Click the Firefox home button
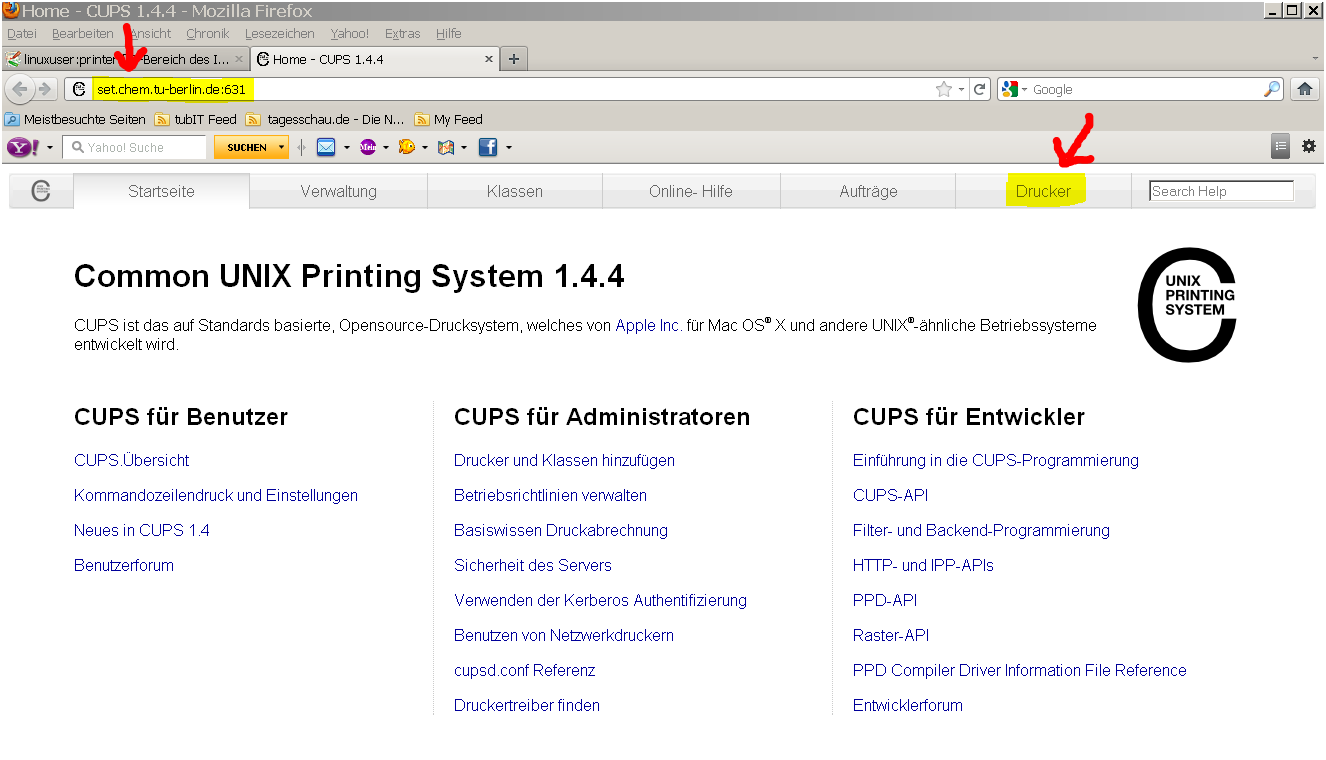The width and height of the screenshot is (1326, 760). tap(1304, 89)
